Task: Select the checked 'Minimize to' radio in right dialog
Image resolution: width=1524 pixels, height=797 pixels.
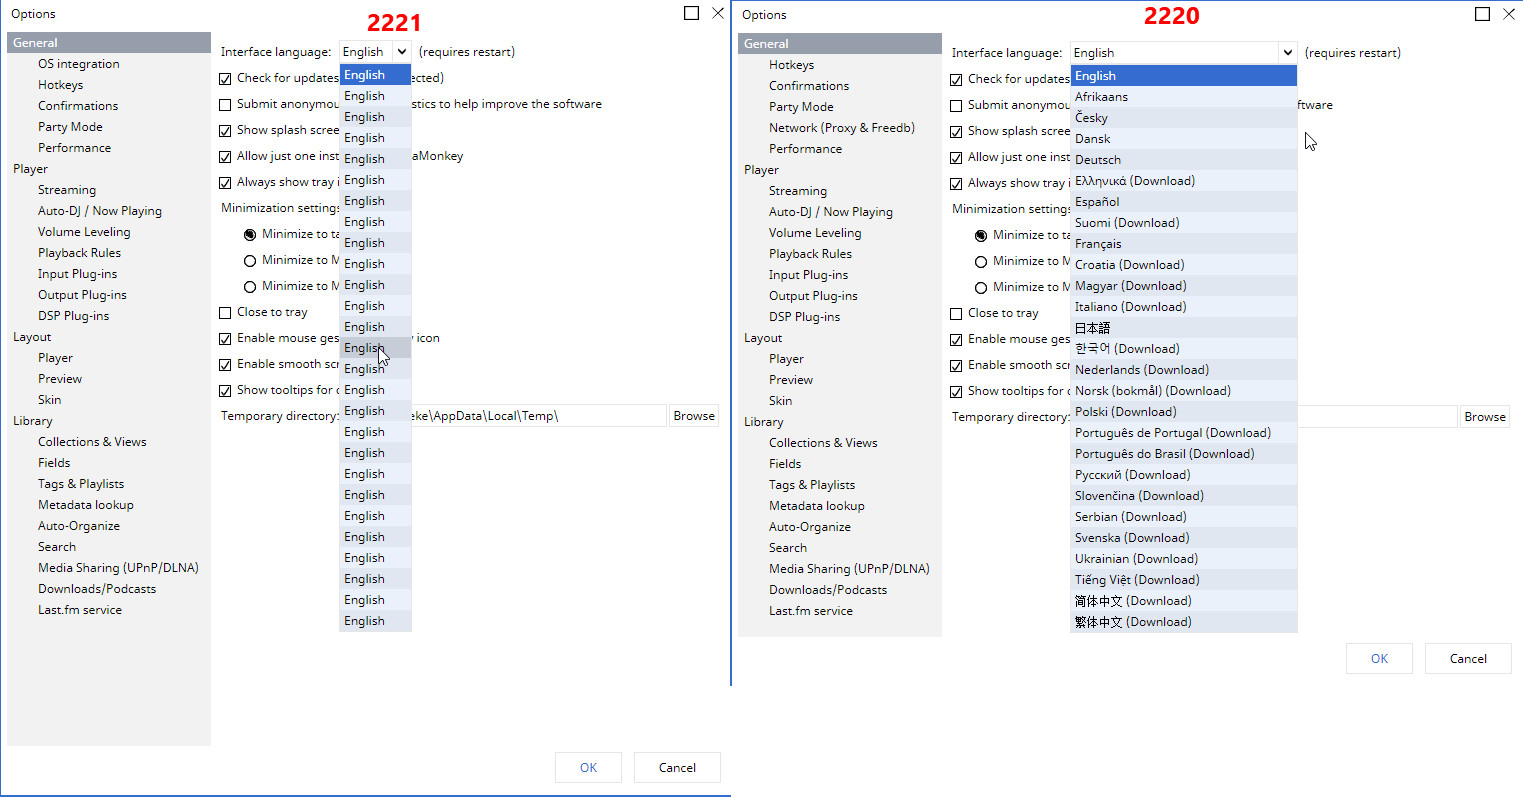Action: [981, 235]
